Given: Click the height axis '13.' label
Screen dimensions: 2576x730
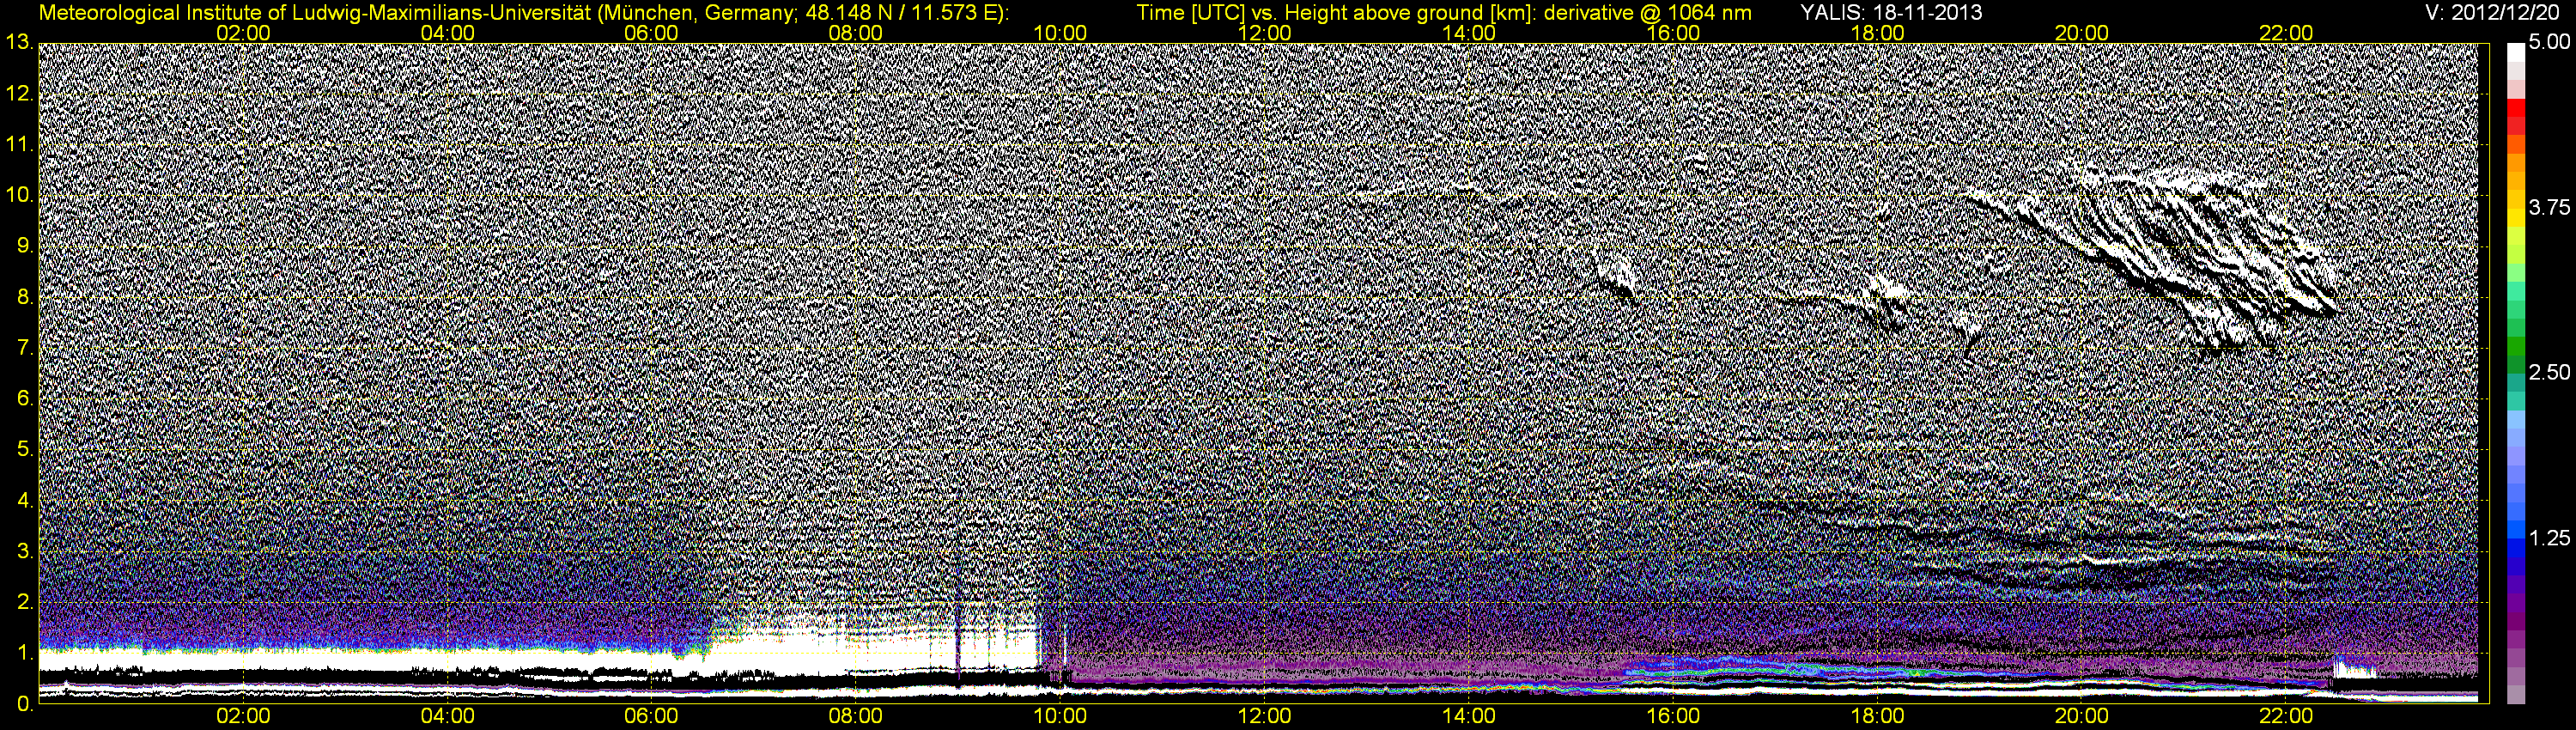Looking at the screenshot, I should point(19,43).
